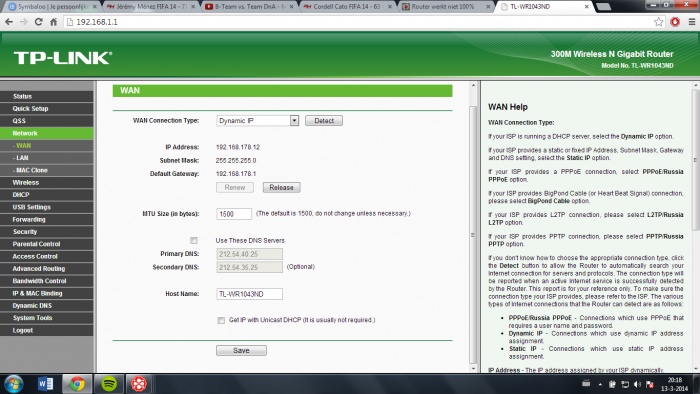
Task: Switch to Router werkt niet tab
Action: 445,7
